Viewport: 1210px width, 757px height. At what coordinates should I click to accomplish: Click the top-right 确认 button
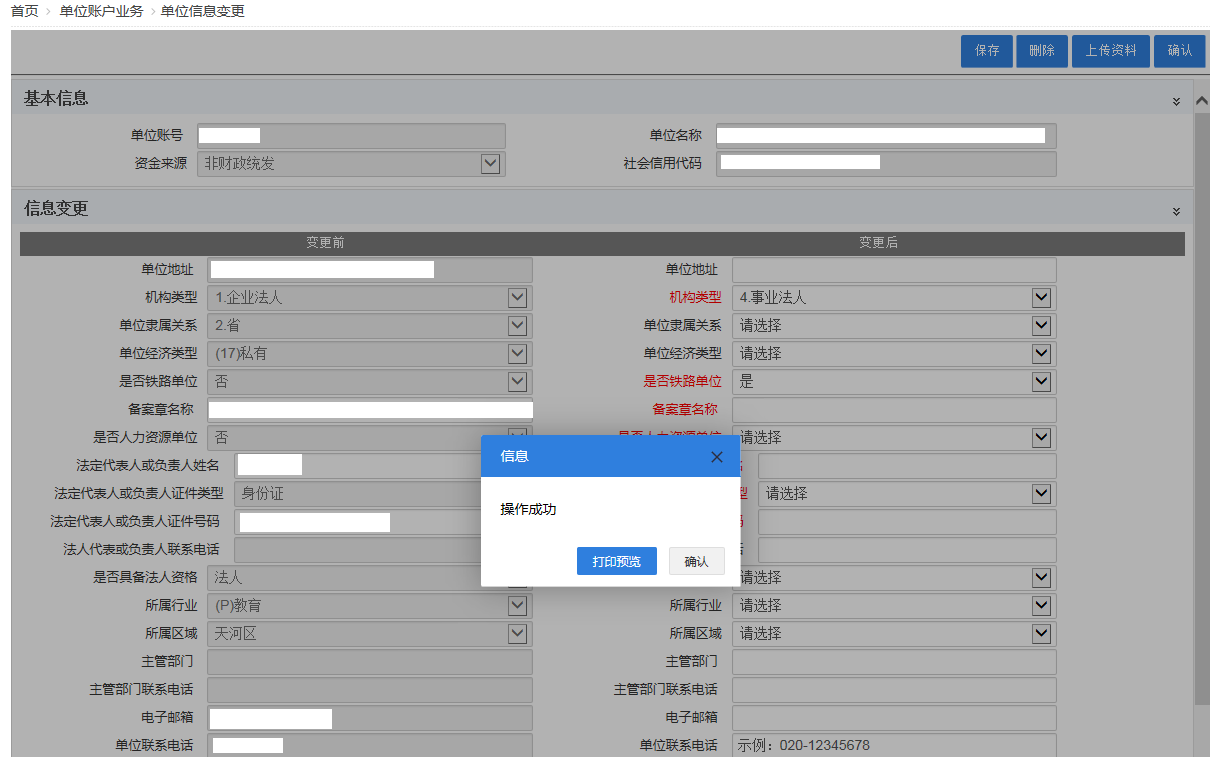1179,51
